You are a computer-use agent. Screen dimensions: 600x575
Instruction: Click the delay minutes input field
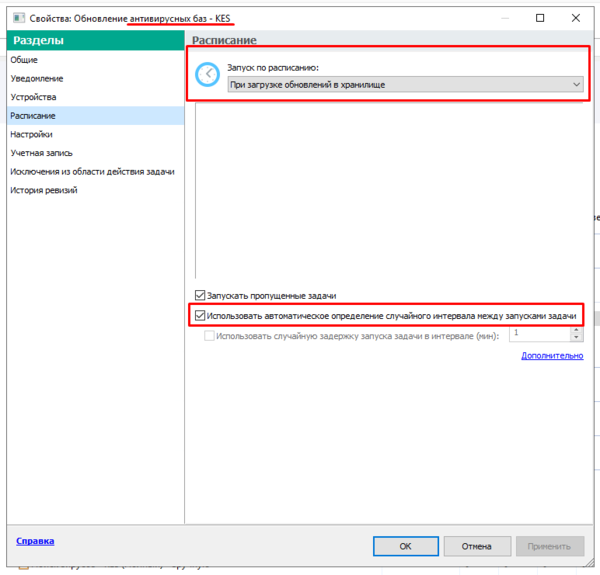(x=540, y=334)
